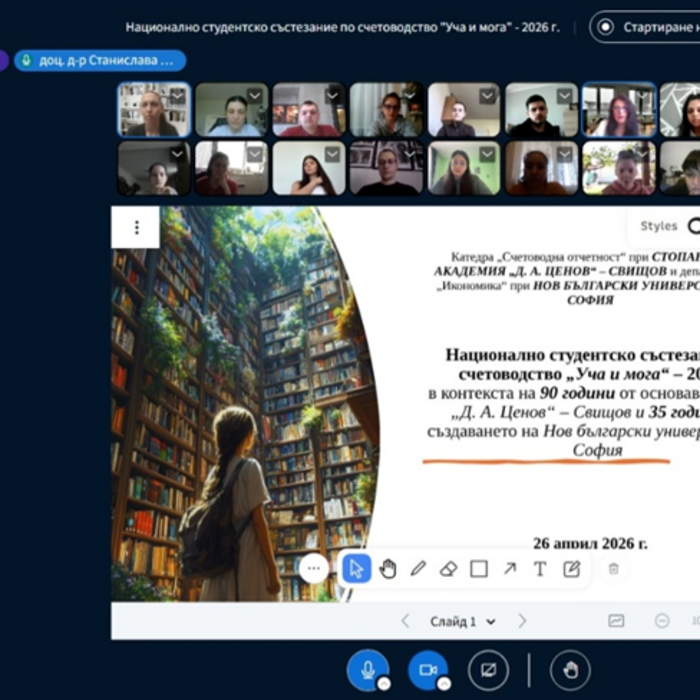
Task: Select webcam of woman wearing glasses by curtain
Action: click(387, 109)
